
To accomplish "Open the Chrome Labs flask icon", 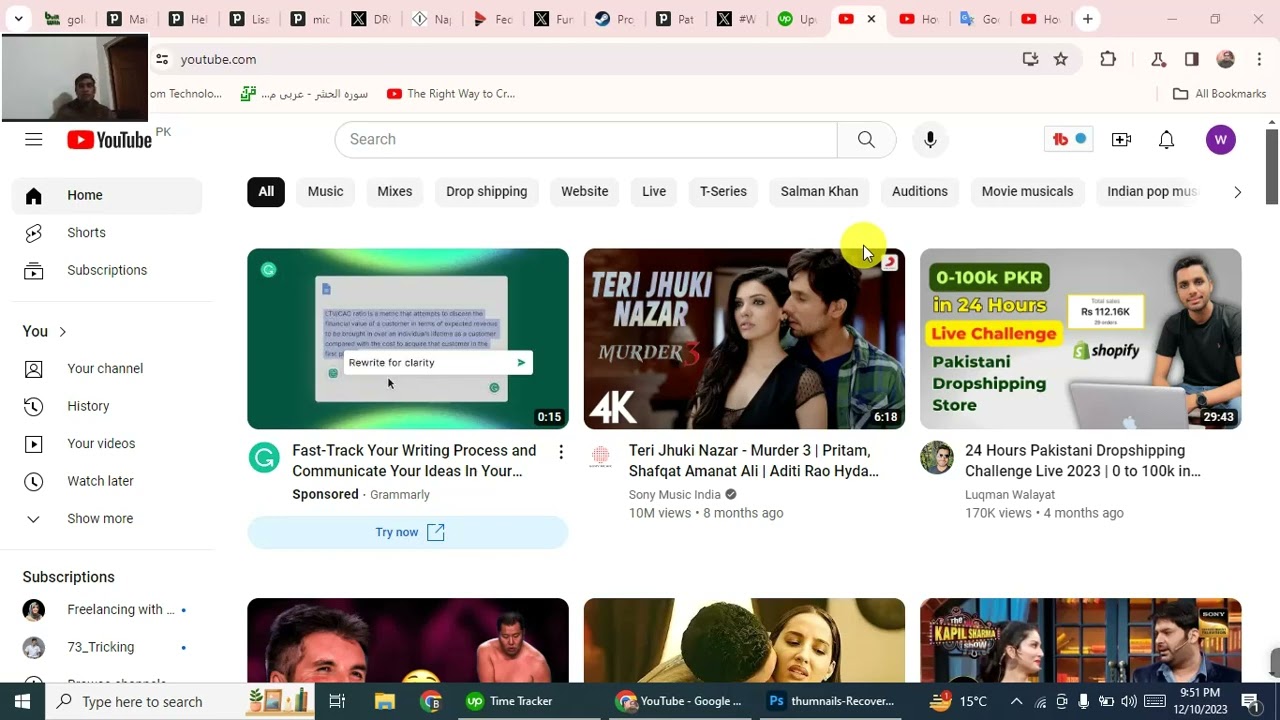I will 1159,59.
